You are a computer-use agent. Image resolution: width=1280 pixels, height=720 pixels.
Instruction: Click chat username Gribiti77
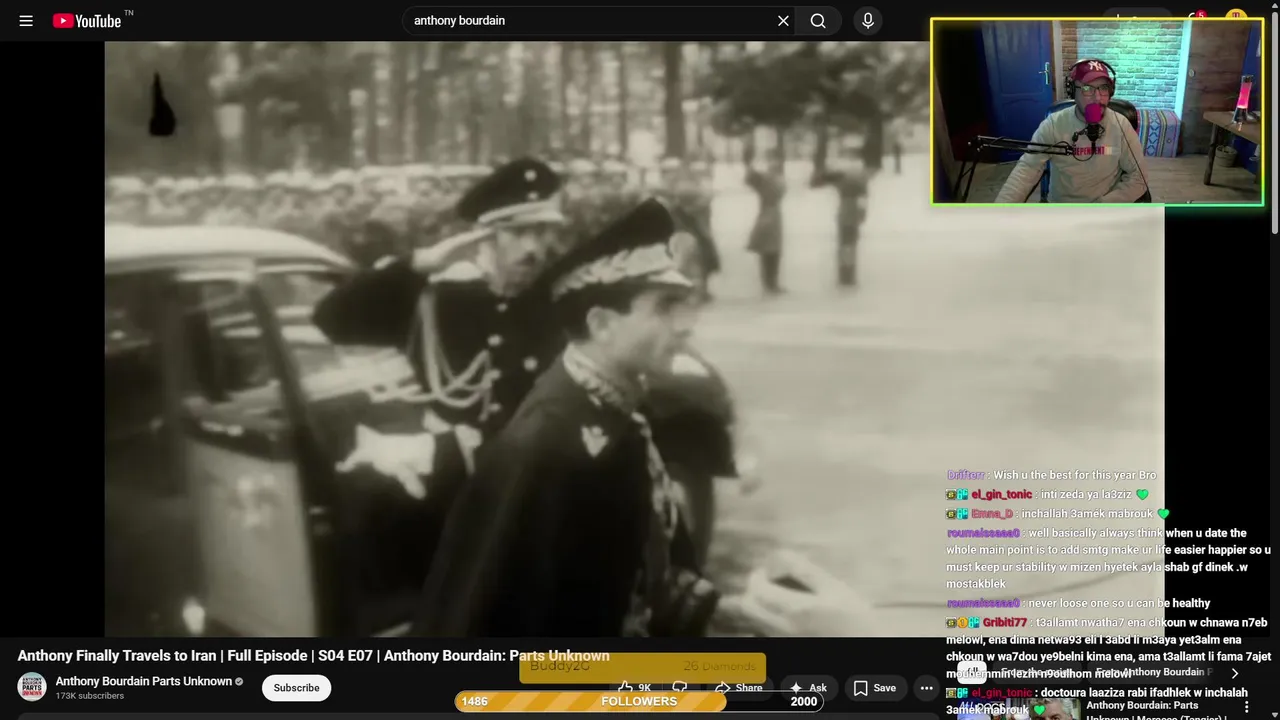tap(1004, 622)
